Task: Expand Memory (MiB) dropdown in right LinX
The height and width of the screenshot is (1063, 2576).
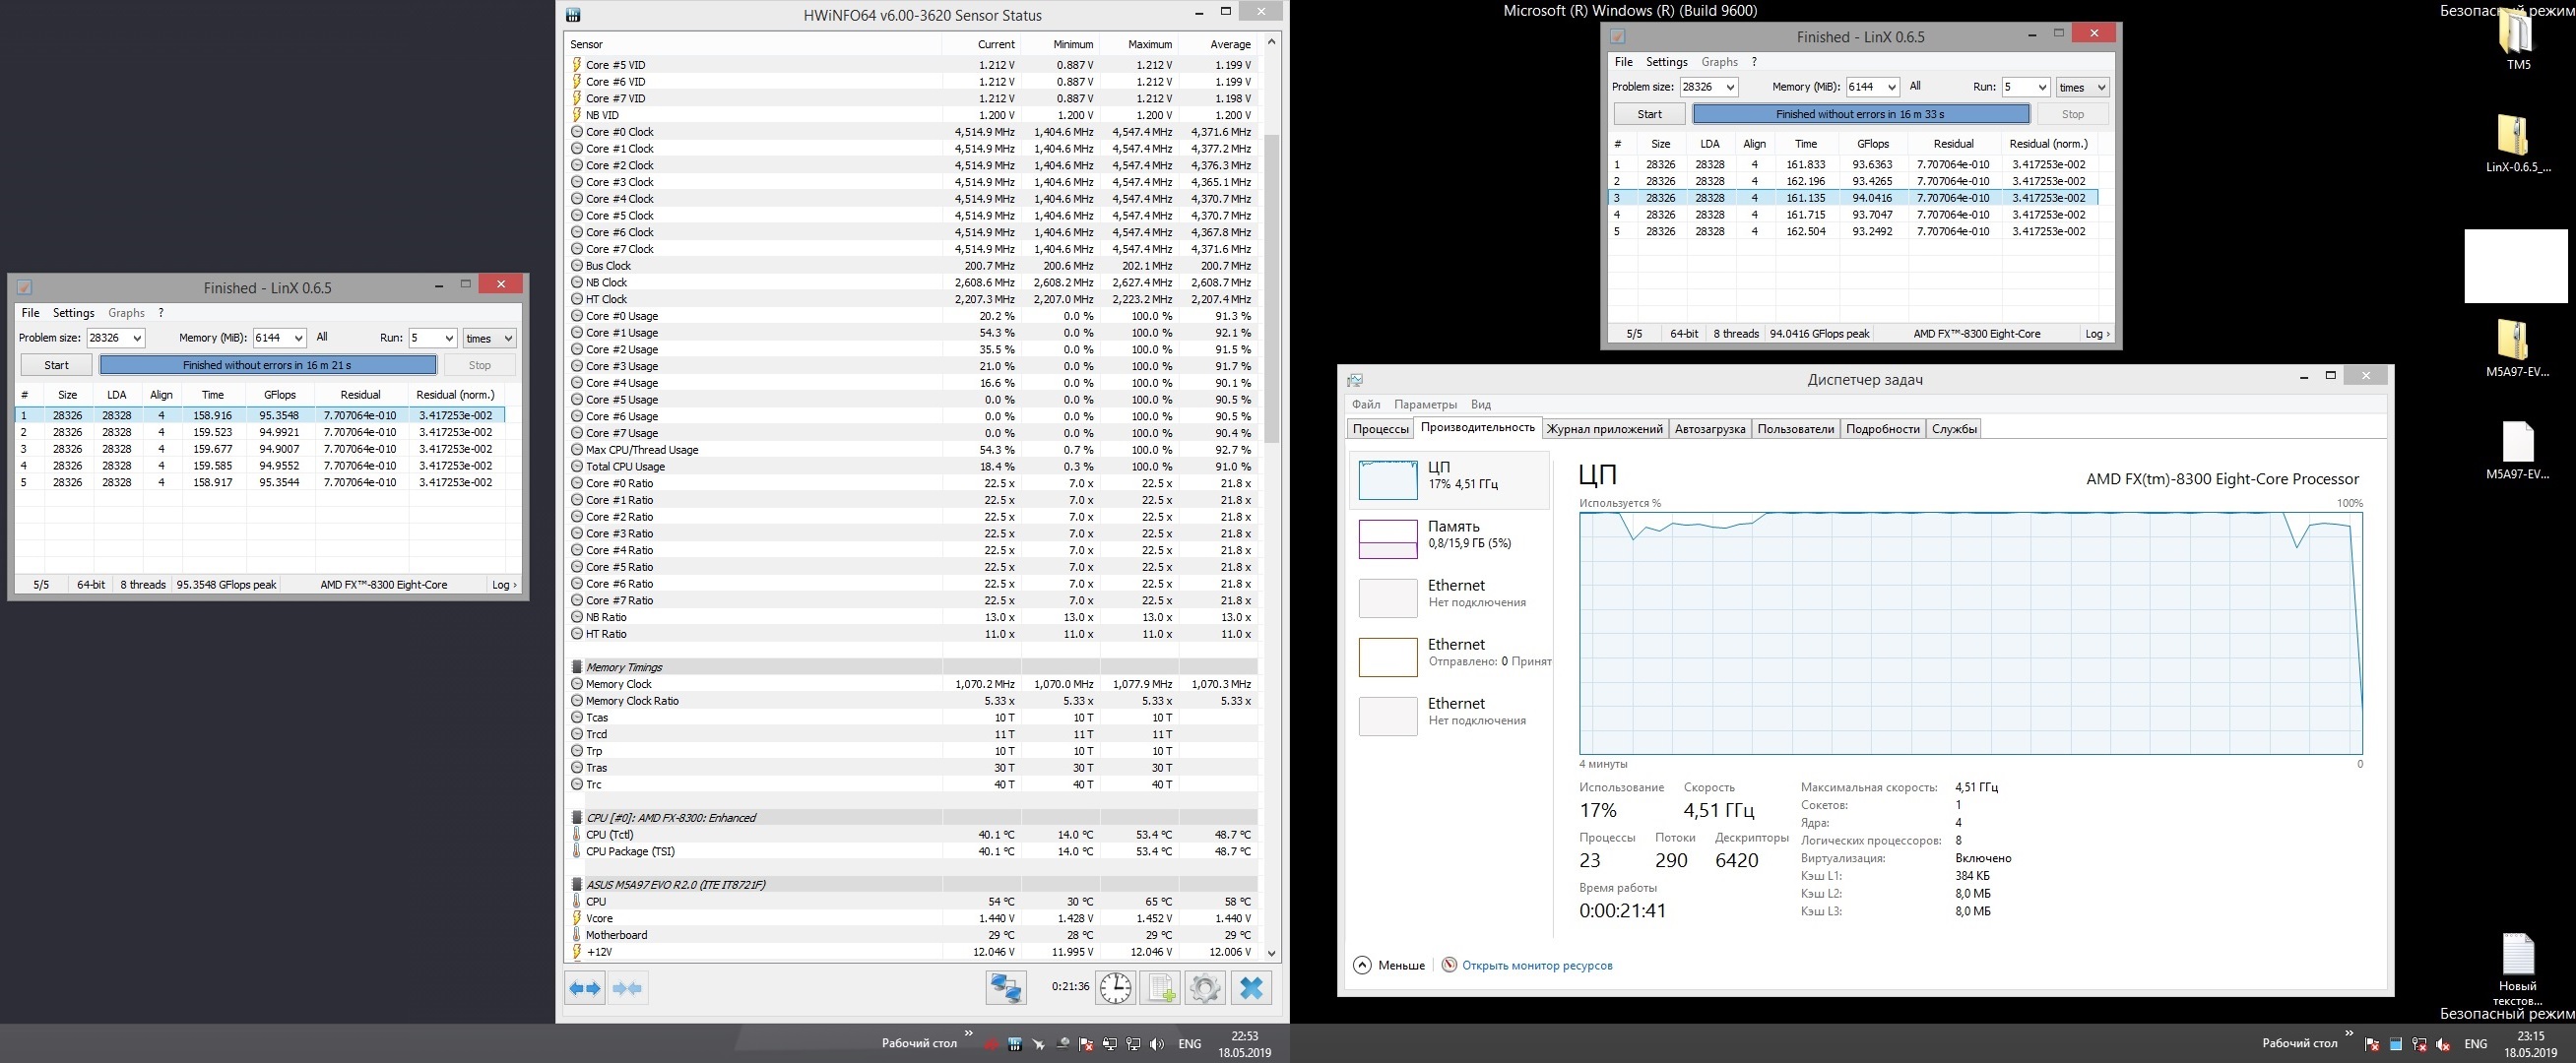Action: (x=1890, y=87)
